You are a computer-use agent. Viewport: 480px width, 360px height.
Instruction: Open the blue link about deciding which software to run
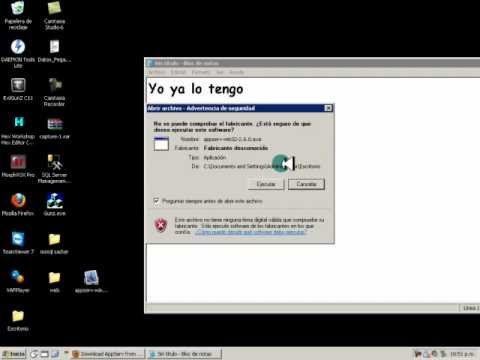[250, 232]
